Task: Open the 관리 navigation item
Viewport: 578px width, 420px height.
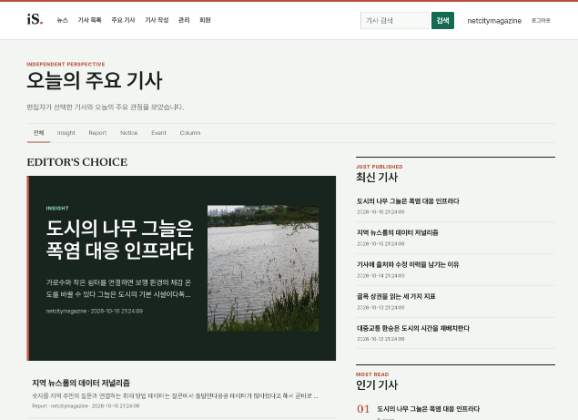Action: pyautogui.click(x=184, y=20)
